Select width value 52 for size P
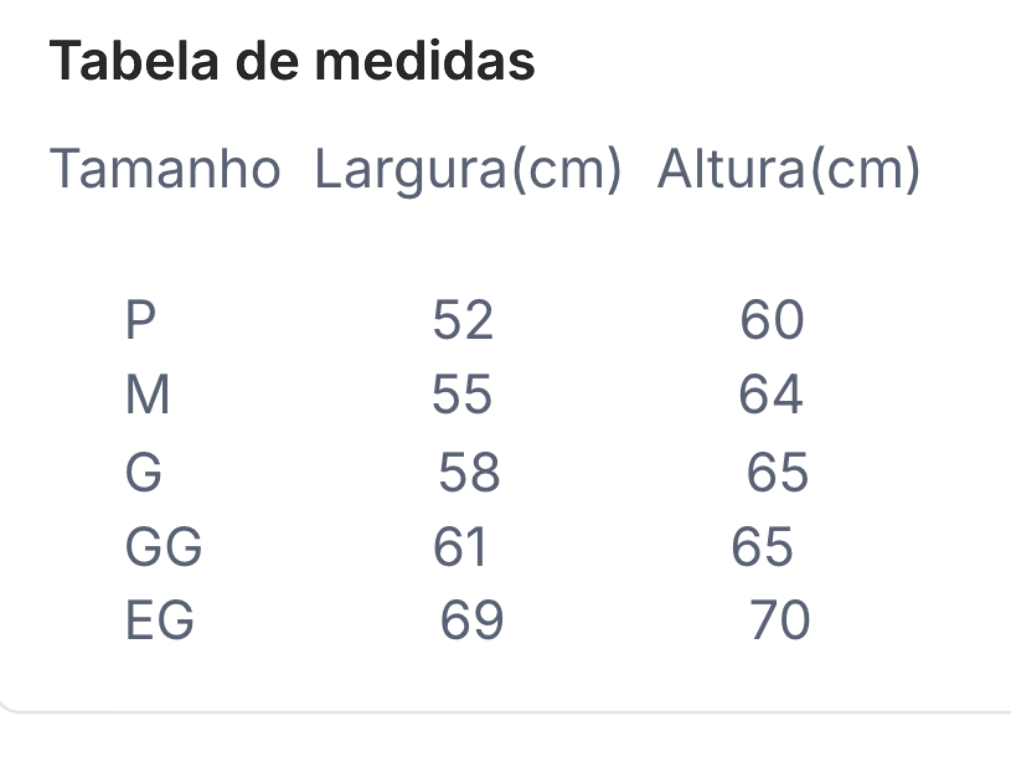Screen dimensions: 1011x757 [463, 320]
